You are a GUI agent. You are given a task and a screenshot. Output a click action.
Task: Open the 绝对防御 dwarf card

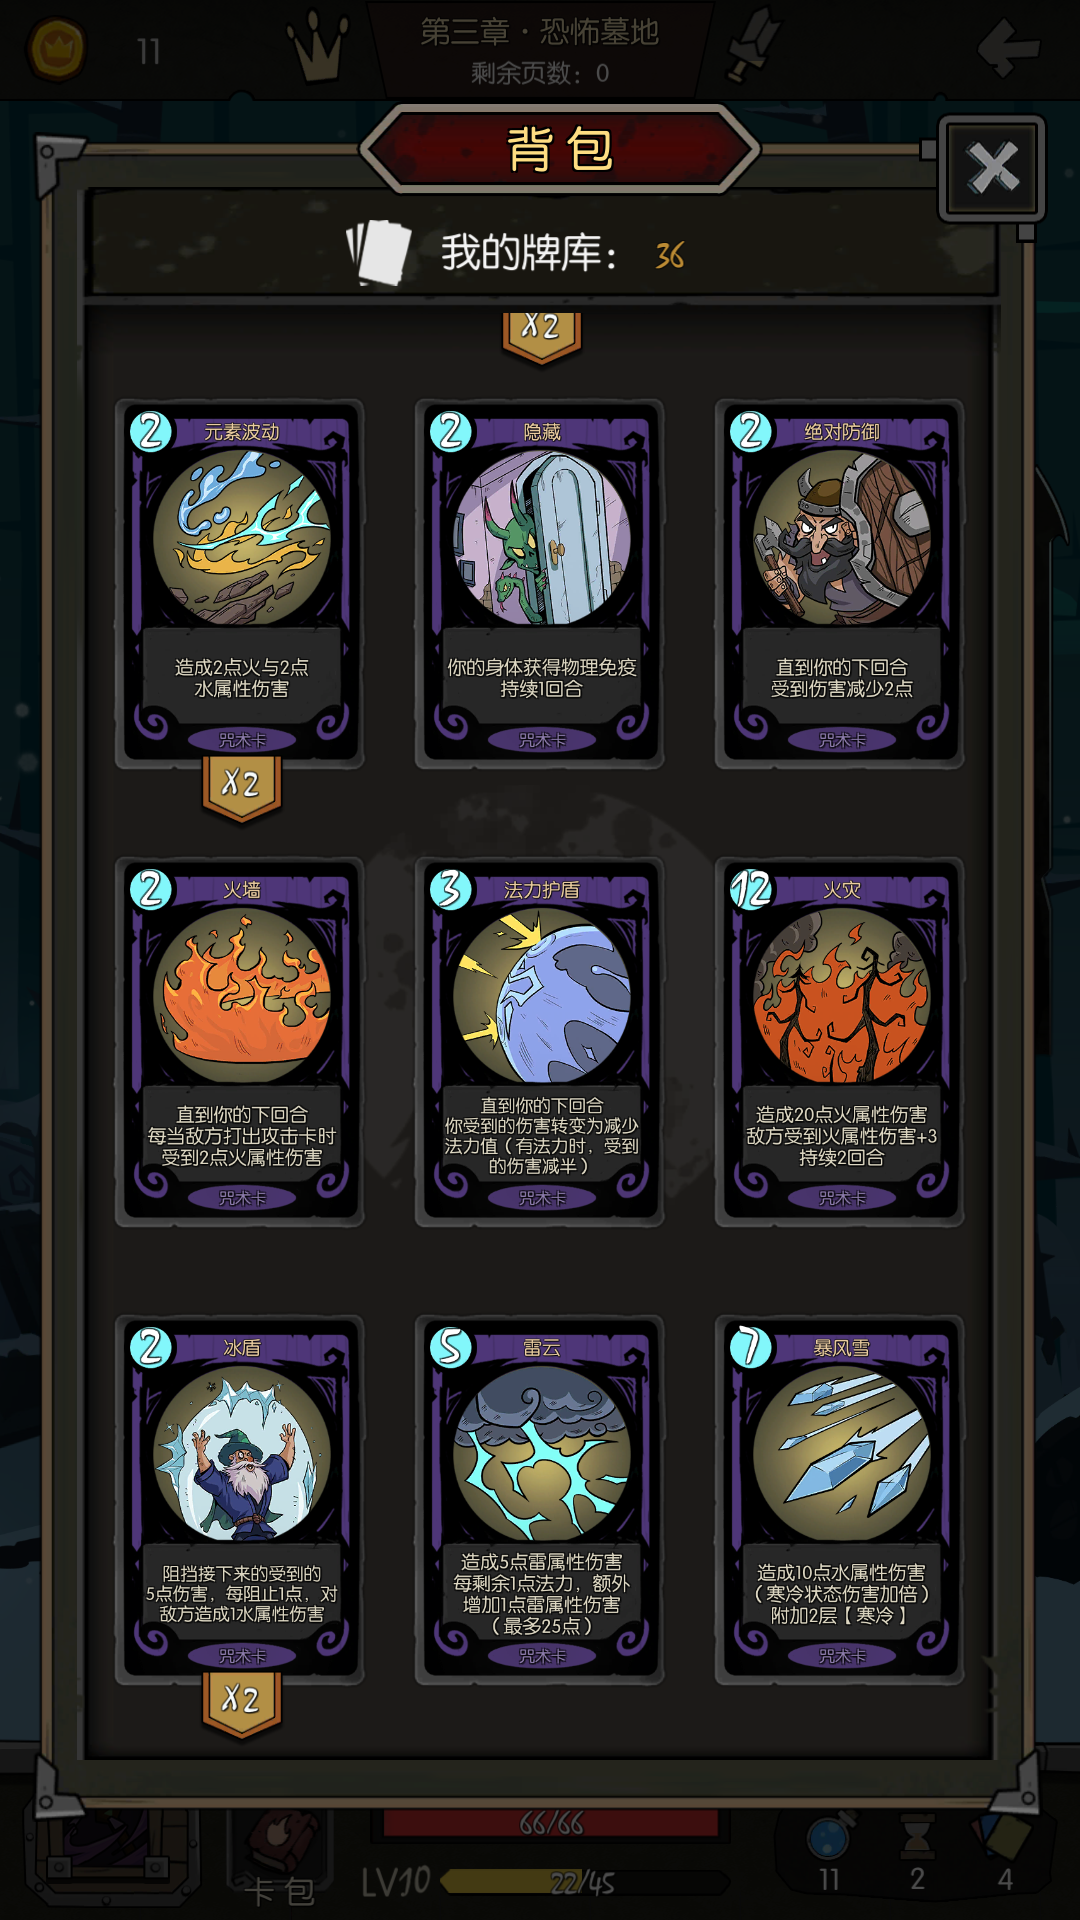click(x=840, y=584)
